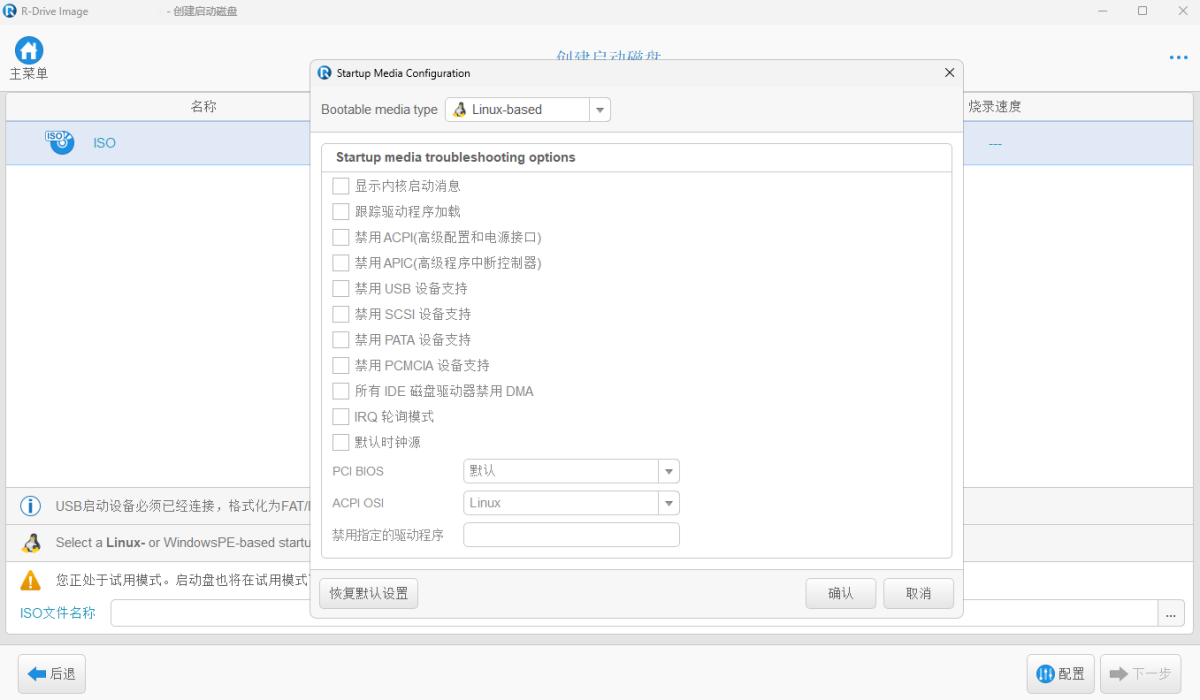Click the 配置 configuration button
Screen dimensions: 1200x700
tap(1060, 674)
